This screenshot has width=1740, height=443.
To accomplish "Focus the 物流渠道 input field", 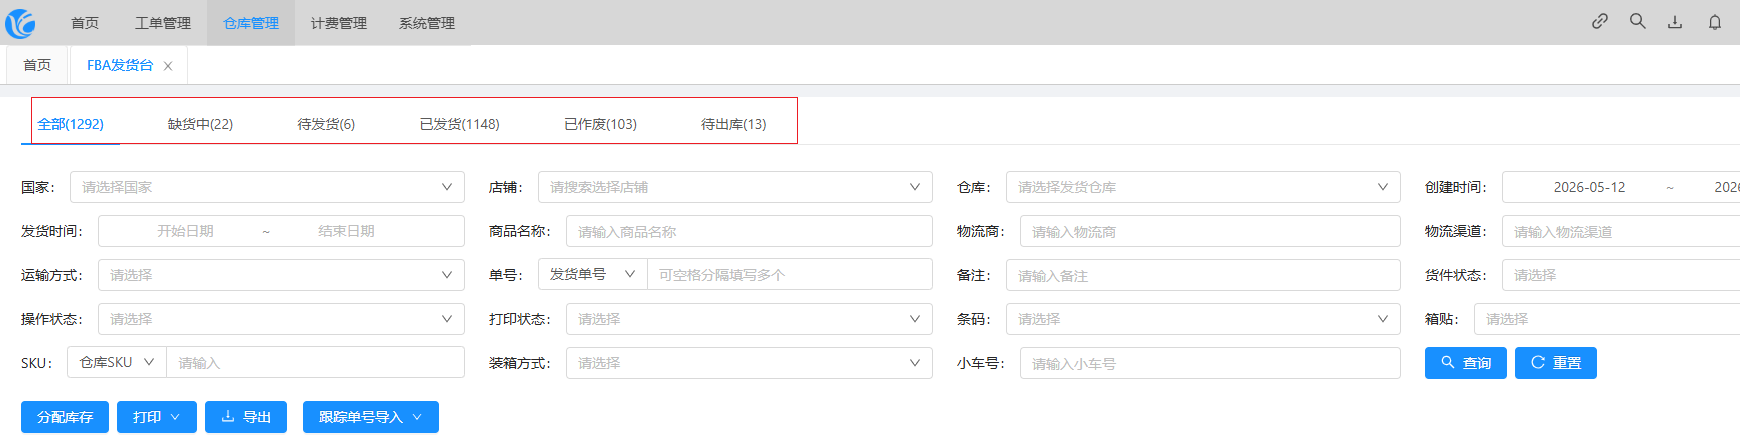I will coord(1621,231).
